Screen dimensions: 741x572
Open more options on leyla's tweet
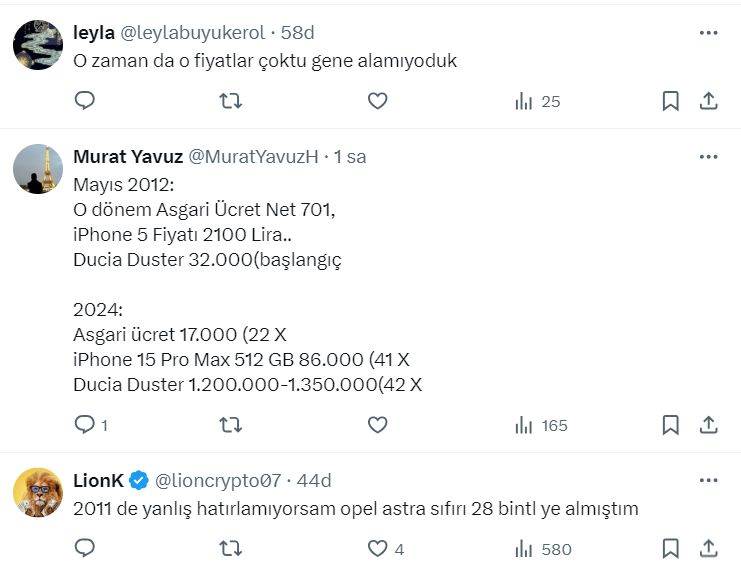(708, 33)
